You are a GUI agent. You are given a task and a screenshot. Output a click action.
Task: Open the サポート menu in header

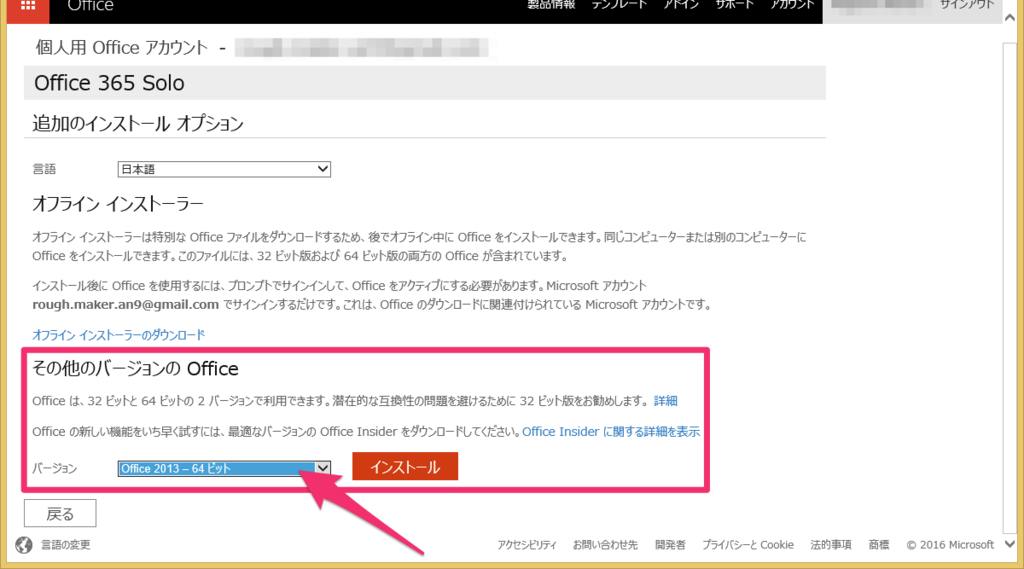click(734, 5)
